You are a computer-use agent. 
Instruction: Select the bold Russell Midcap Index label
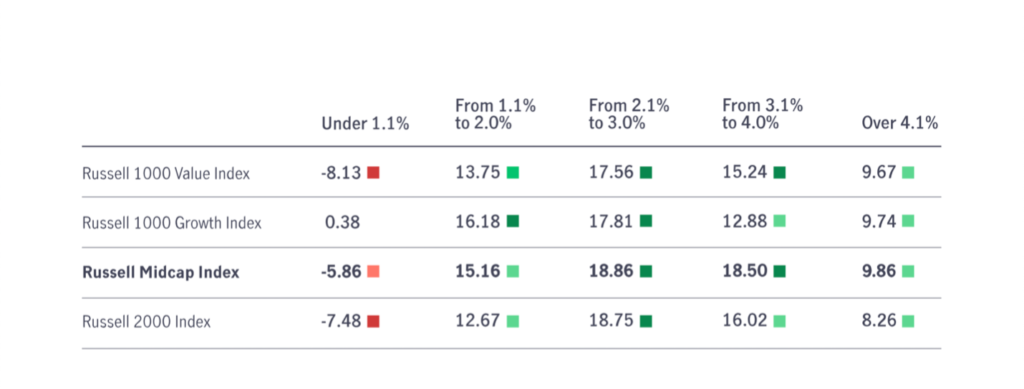pyautogui.click(x=161, y=272)
